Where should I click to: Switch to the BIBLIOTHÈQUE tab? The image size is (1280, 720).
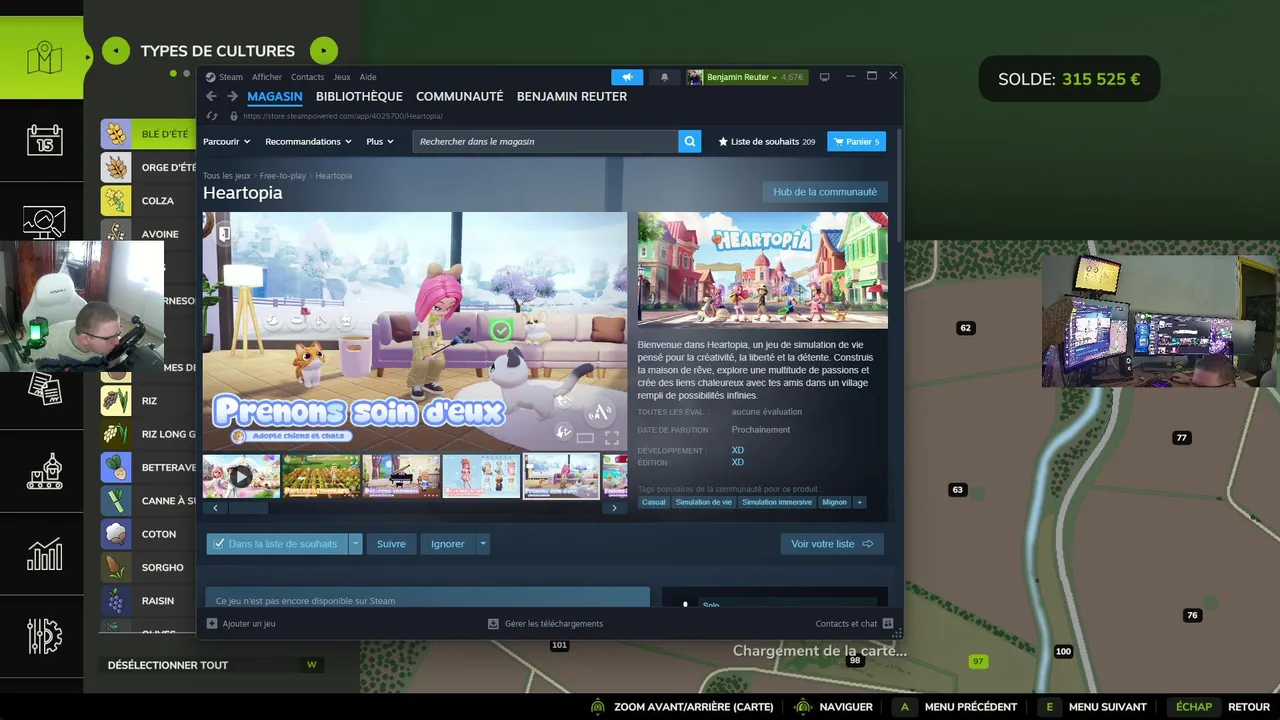coord(359,96)
